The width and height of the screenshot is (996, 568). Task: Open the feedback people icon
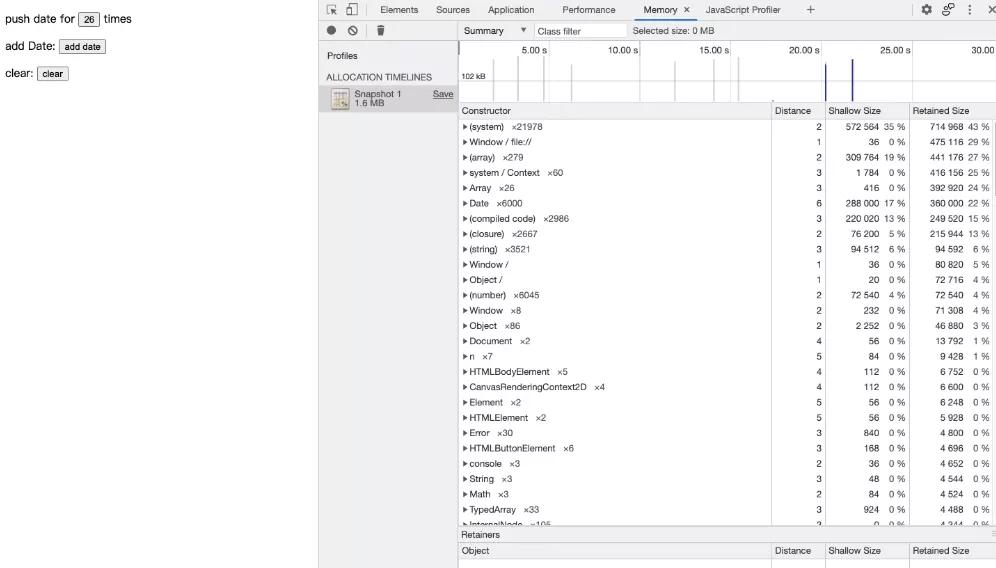948,10
